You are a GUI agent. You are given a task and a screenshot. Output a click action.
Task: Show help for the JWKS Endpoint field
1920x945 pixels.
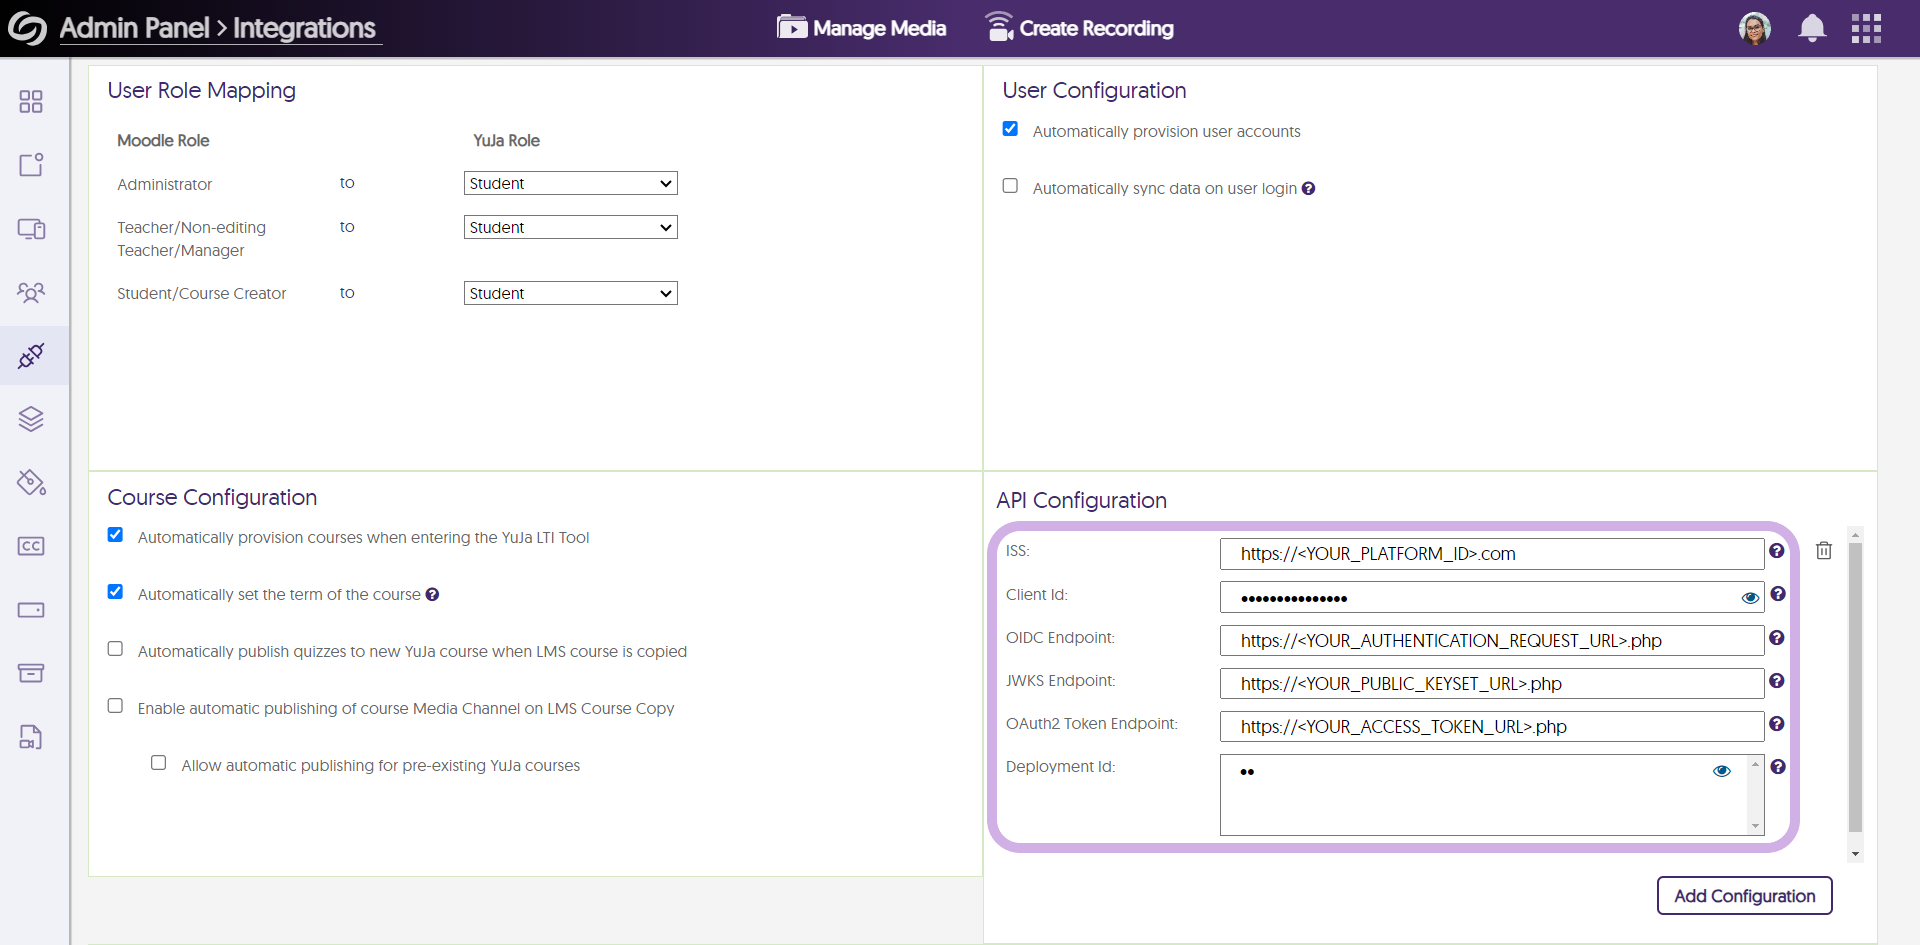[x=1777, y=681]
